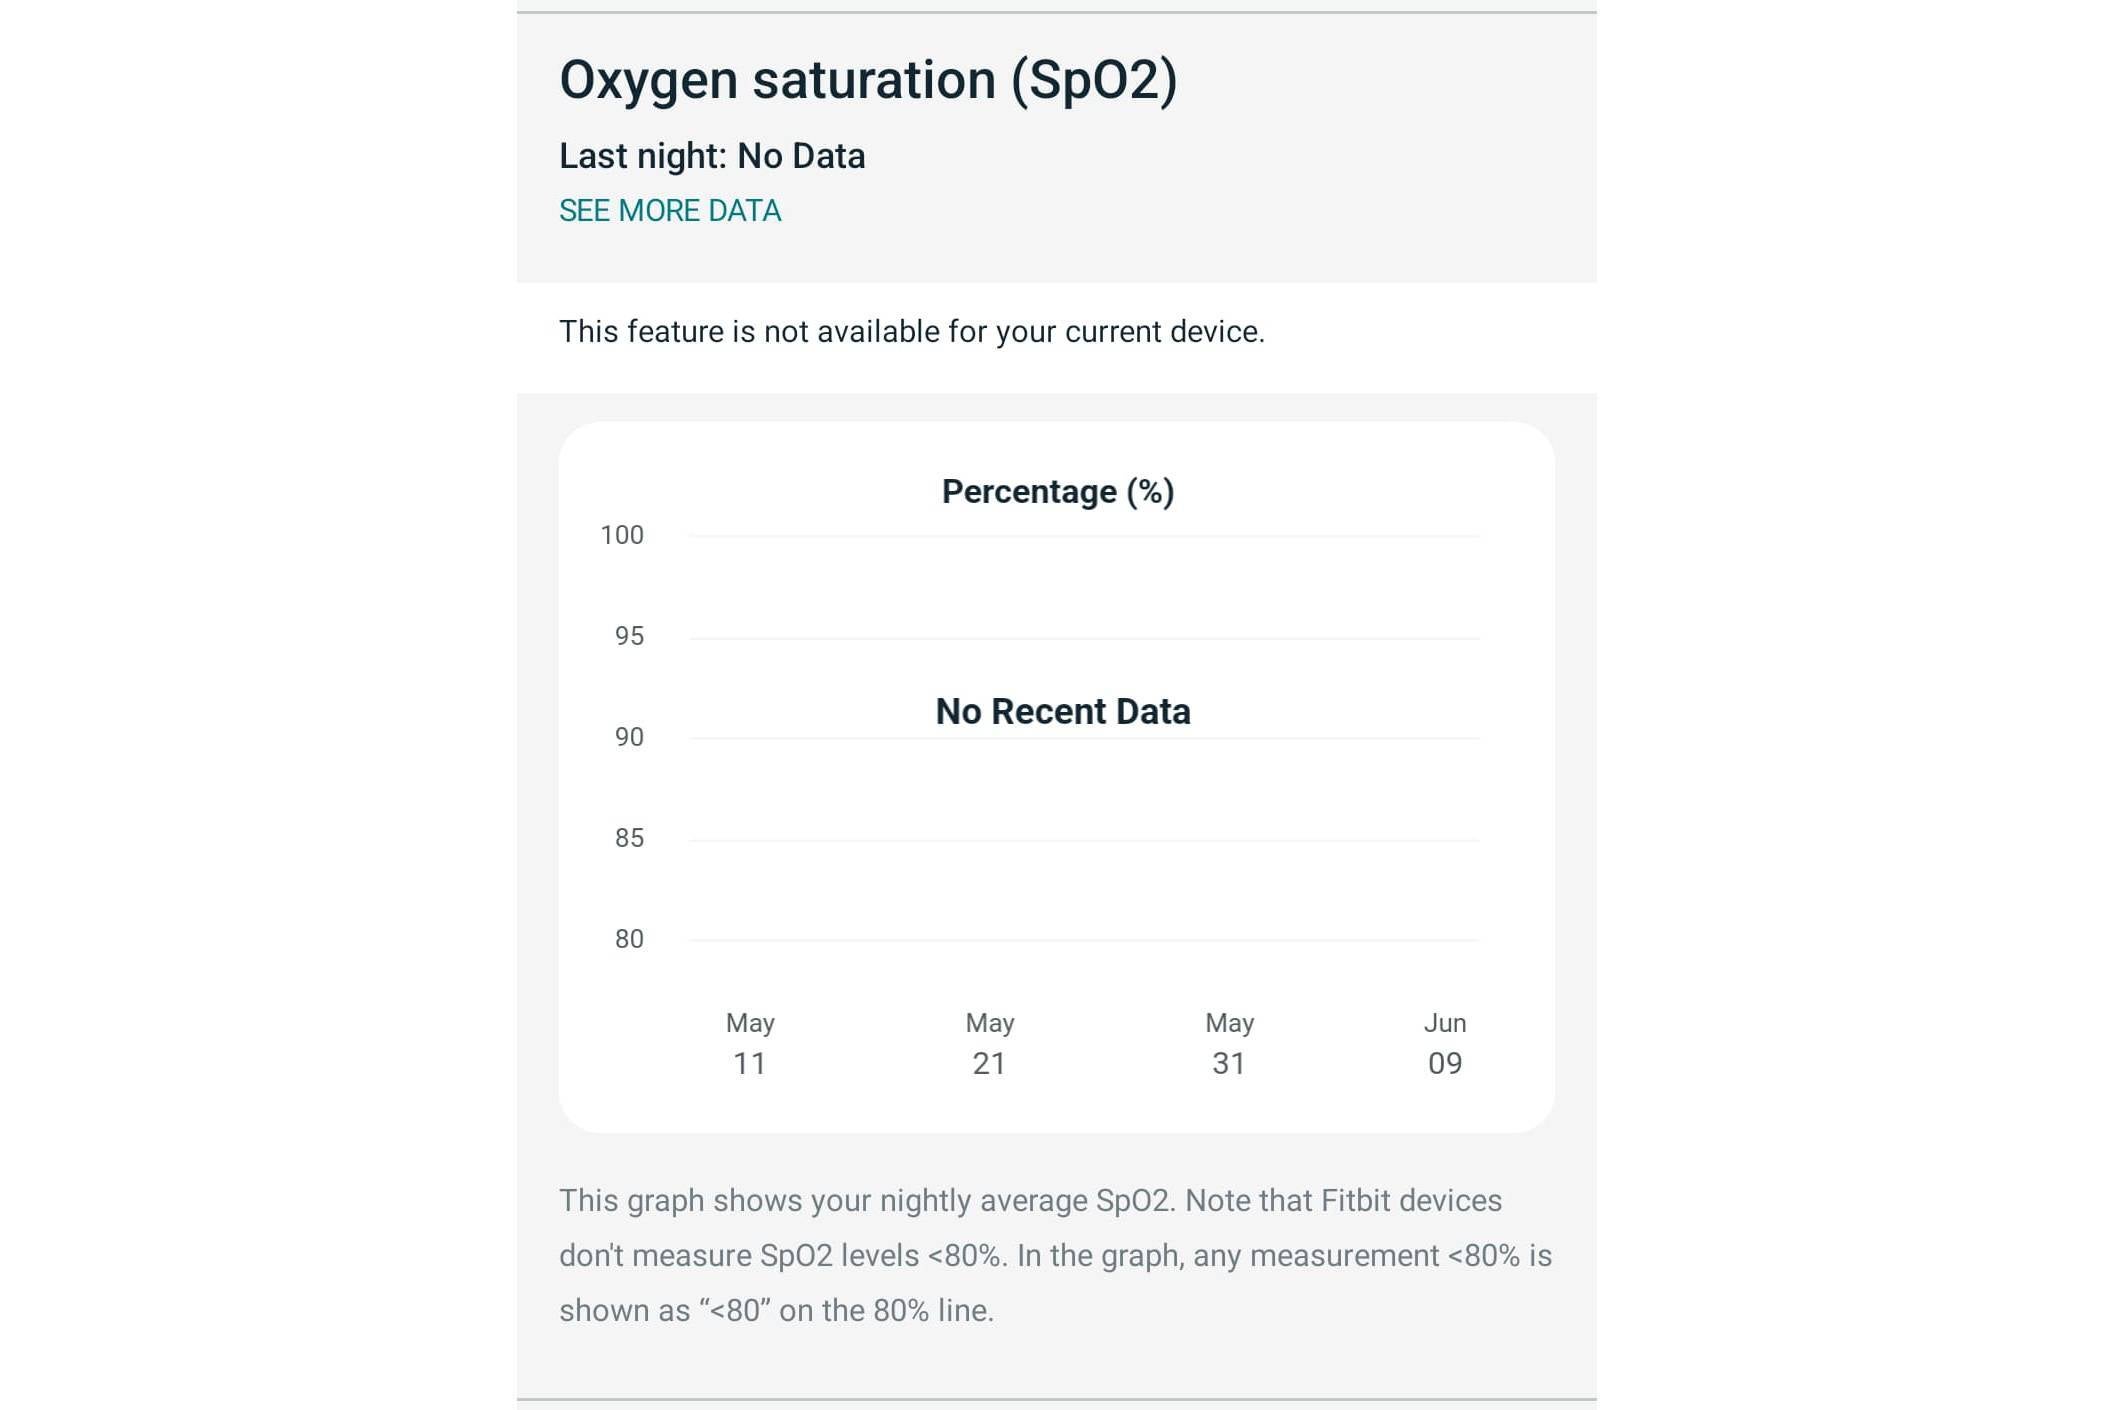Choose the May 31 date marker

pos(1229,1044)
